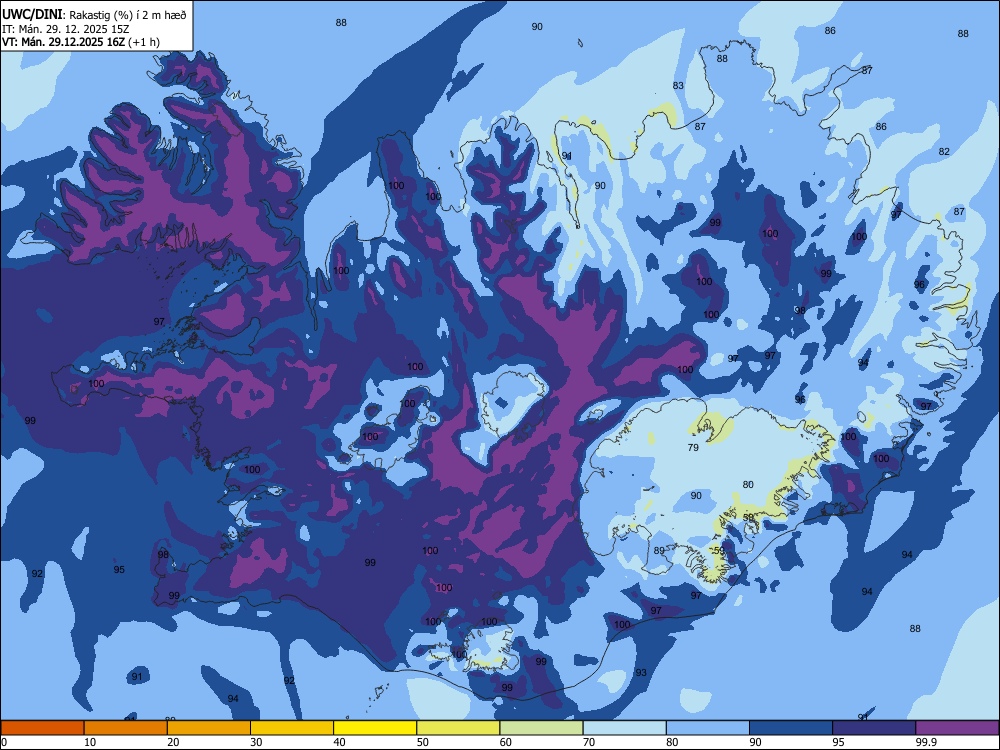Click the light blue 80–90 legend swatch
1000x750 pixels.
point(708,728)
